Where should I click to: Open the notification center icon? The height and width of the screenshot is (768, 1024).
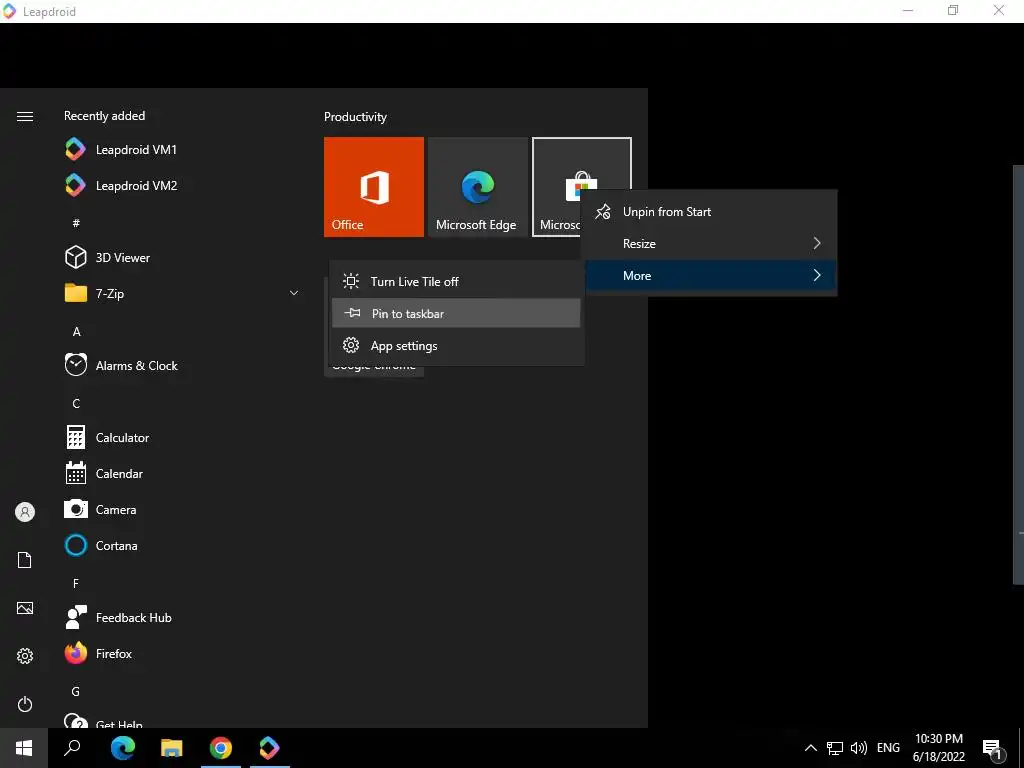pos(992,748)
